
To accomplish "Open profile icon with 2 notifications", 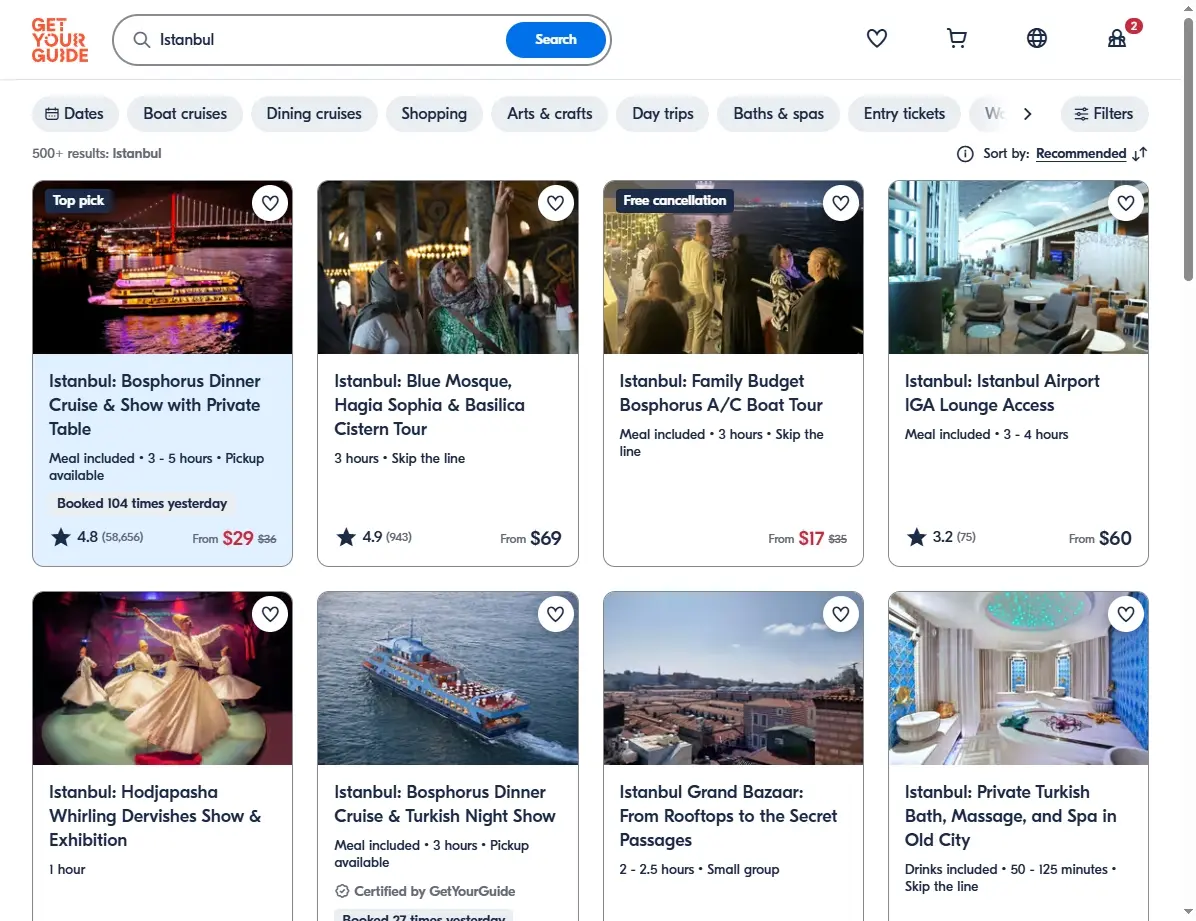I will 1117,38.
